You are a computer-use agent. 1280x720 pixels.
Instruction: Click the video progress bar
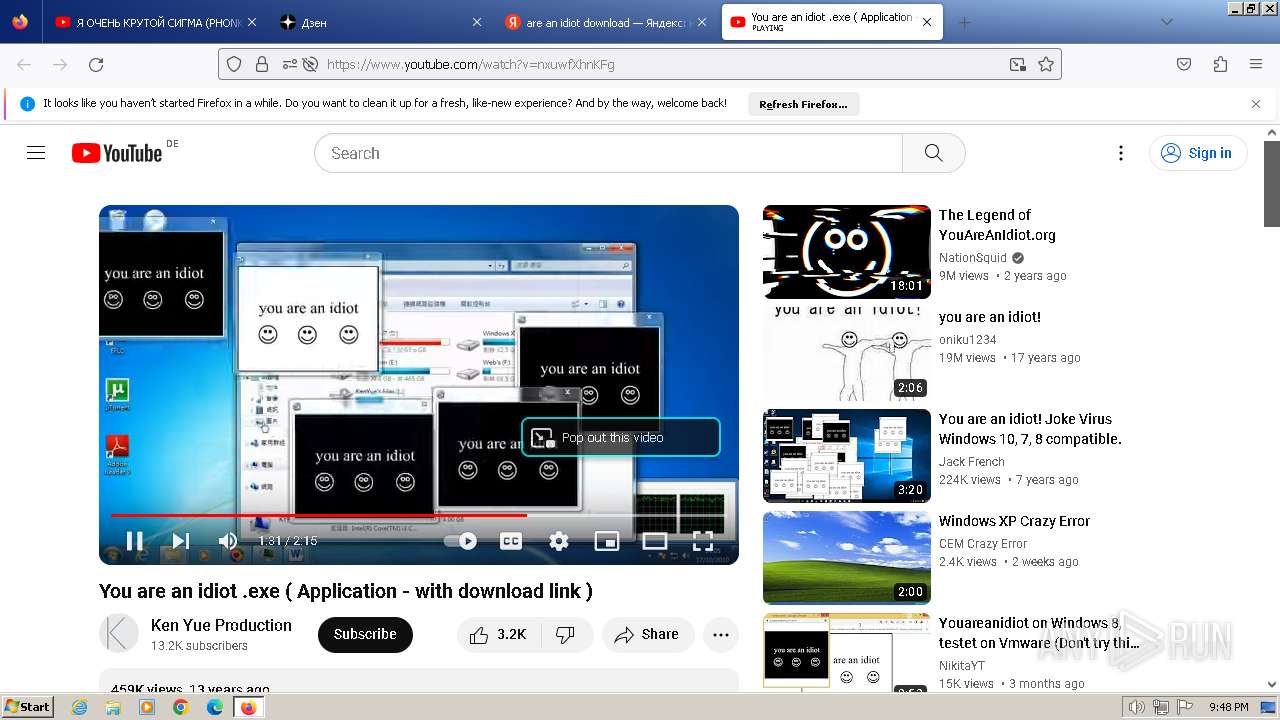point(419,515)
